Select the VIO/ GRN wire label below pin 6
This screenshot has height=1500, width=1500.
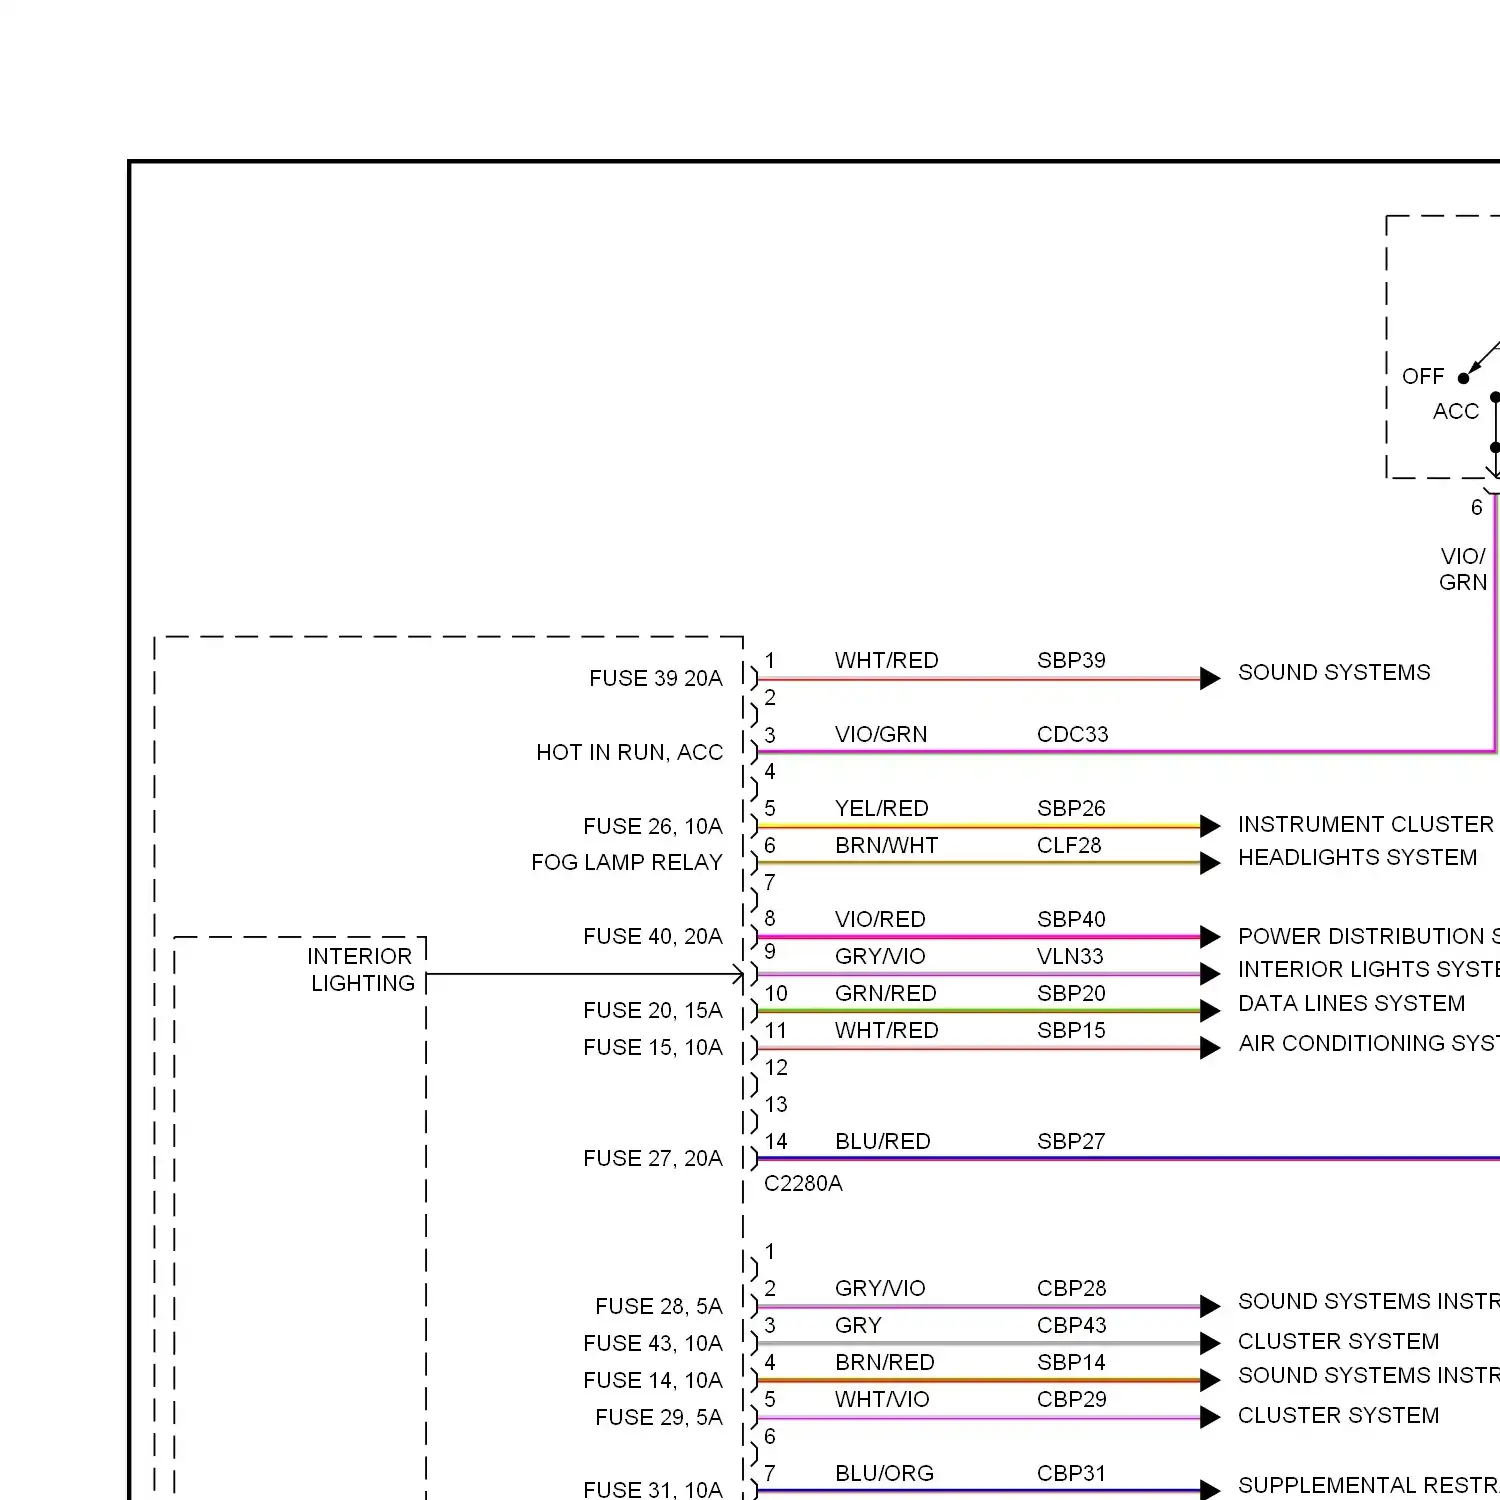tap(1463, 569)
